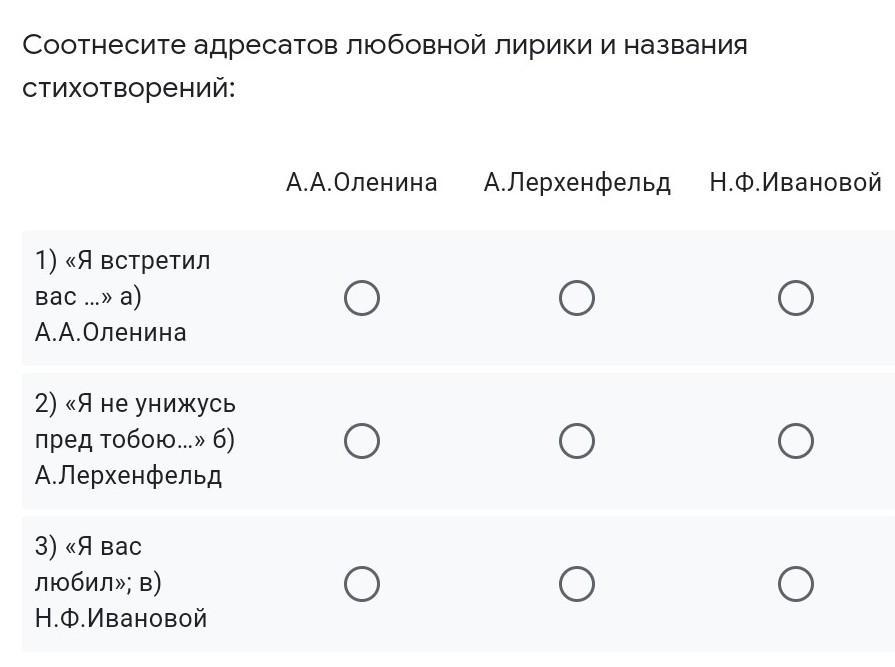Mark А.Лерхенфельд for «Я вас любил»

pos(576,584)
